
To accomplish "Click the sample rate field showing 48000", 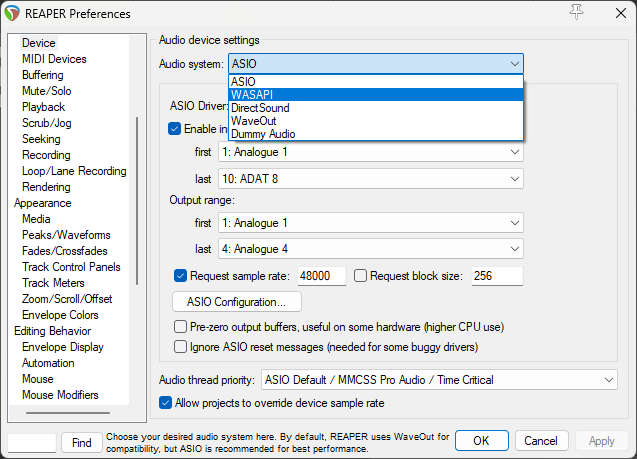I will [x=321, y=276].
